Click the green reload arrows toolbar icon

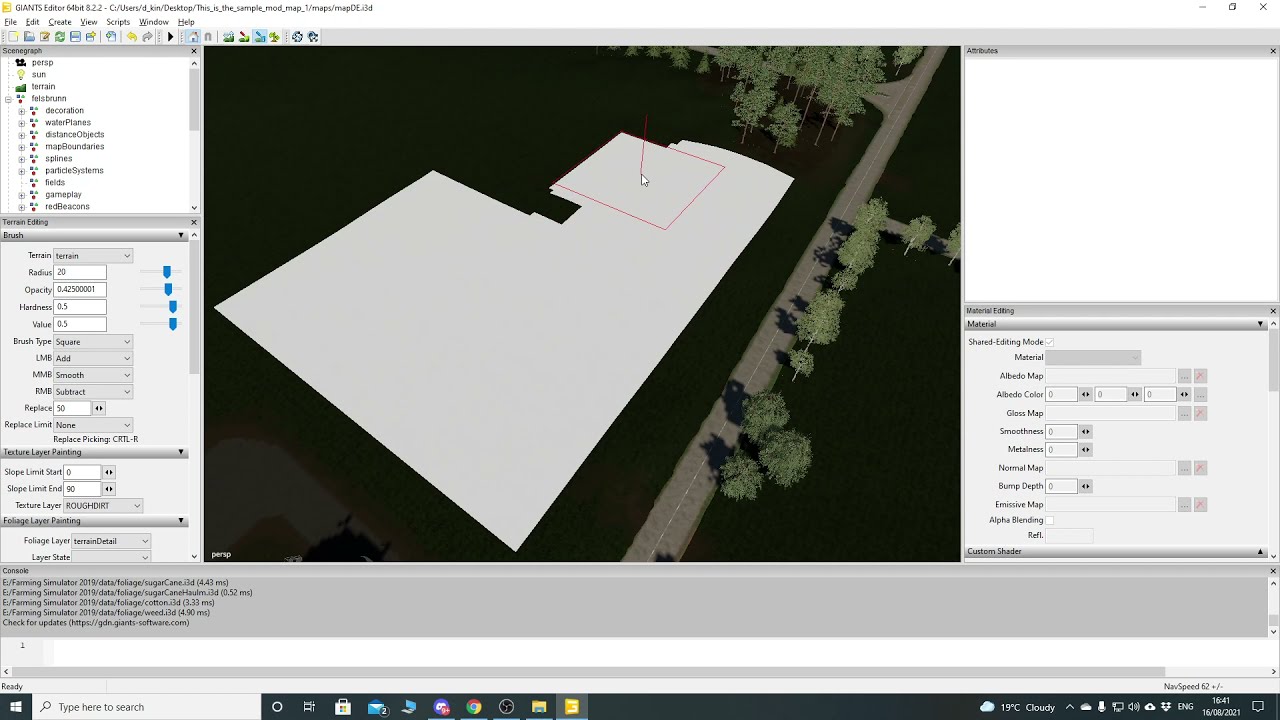pos(60,37)
